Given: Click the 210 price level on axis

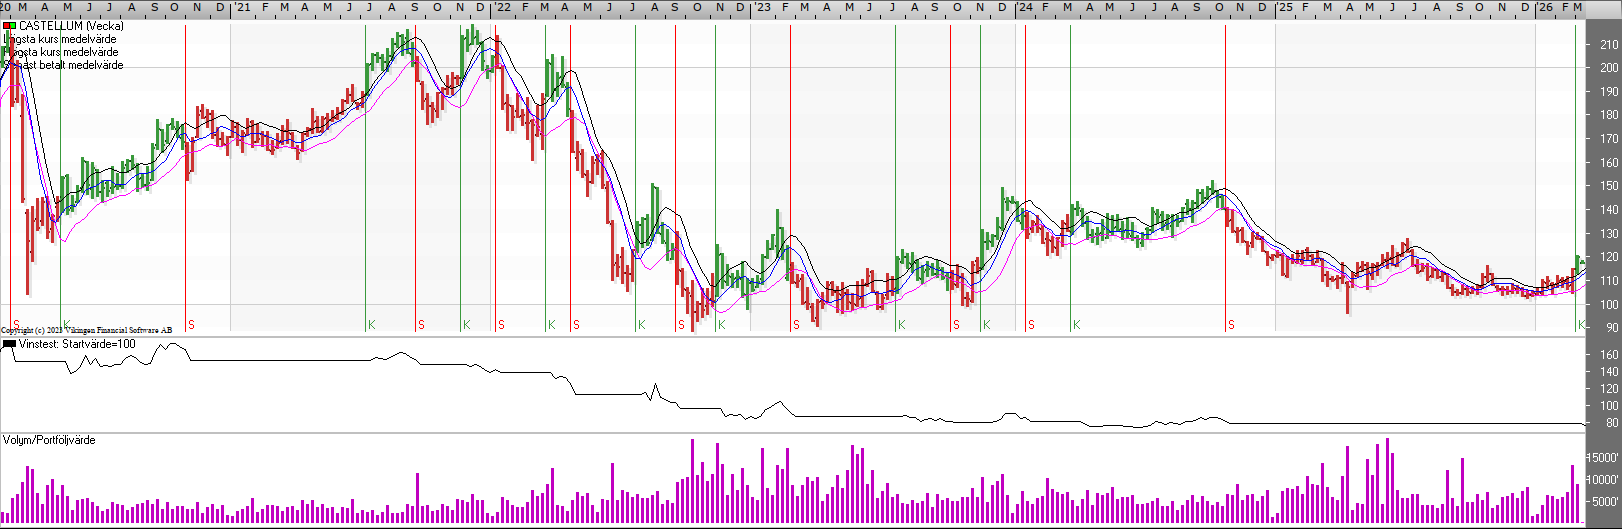Looking at the screenshot, I should (x=1608, y=45).
